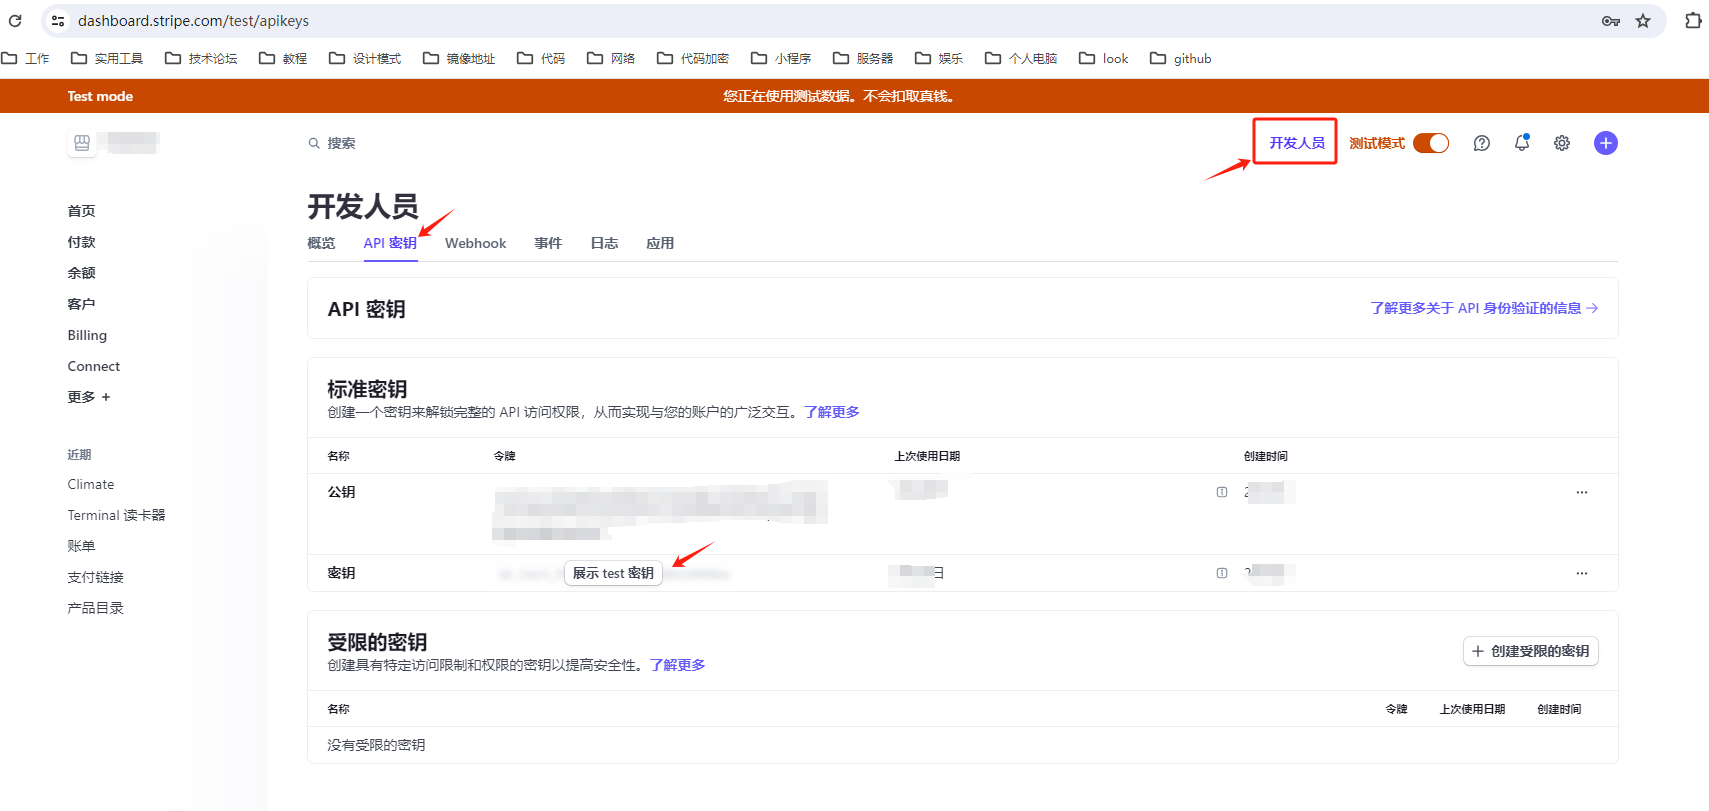
Task: Open the help question mark icon
Action: pyautogui.click(x=1482, y=143)
